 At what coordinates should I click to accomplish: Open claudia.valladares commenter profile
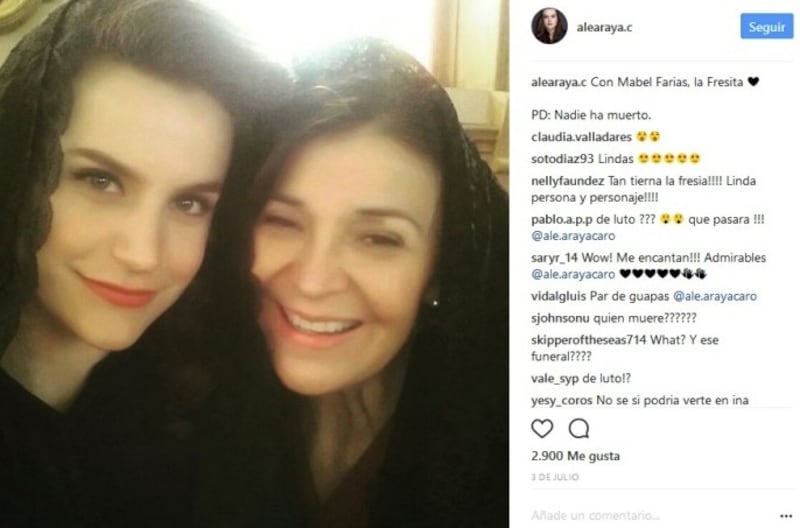point(581,137)
